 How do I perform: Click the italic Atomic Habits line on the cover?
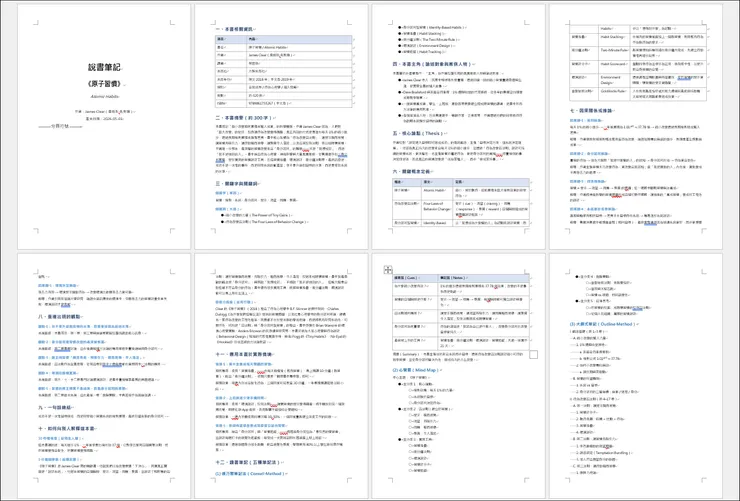(x=104, y=96)
